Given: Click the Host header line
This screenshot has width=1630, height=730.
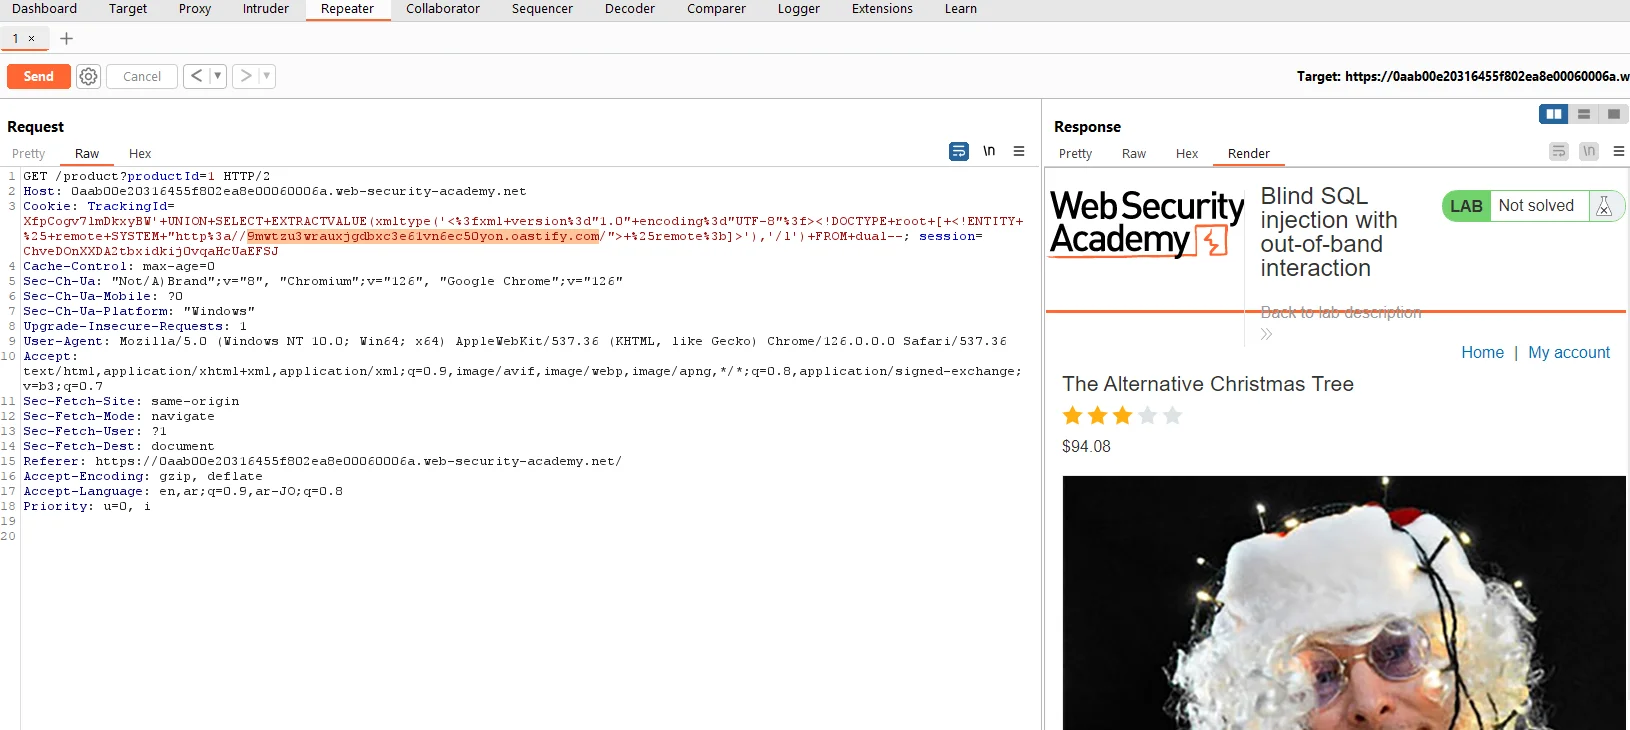Looking at the screenshot, I should 274,191.
